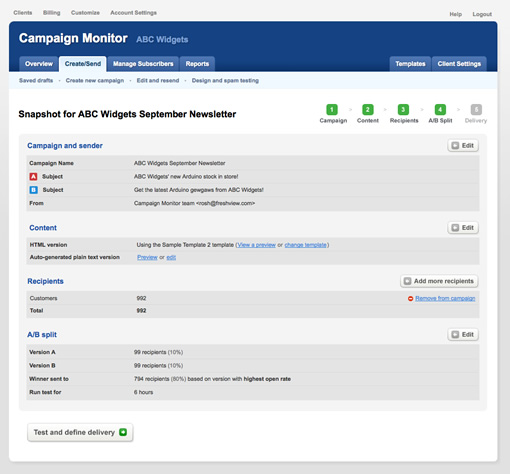Click step 1 Campaign green icon
The width and height of the screenshot is (510, 474).
coord(332,110)
